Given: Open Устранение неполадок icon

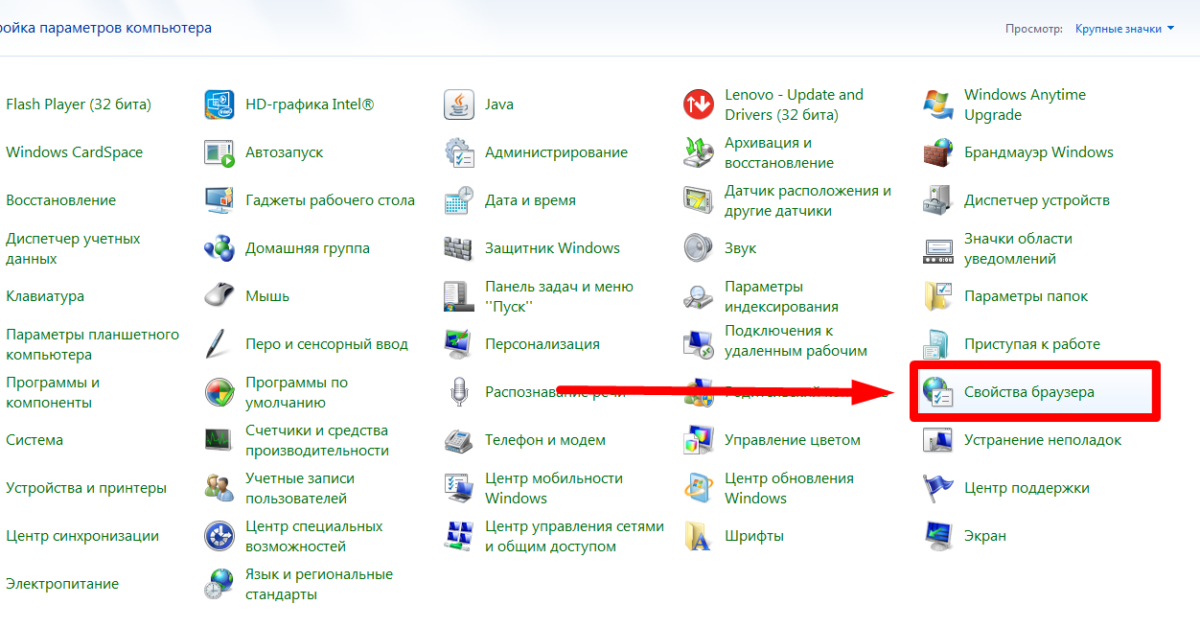Looking at the screenshot, I should (938, 440).
